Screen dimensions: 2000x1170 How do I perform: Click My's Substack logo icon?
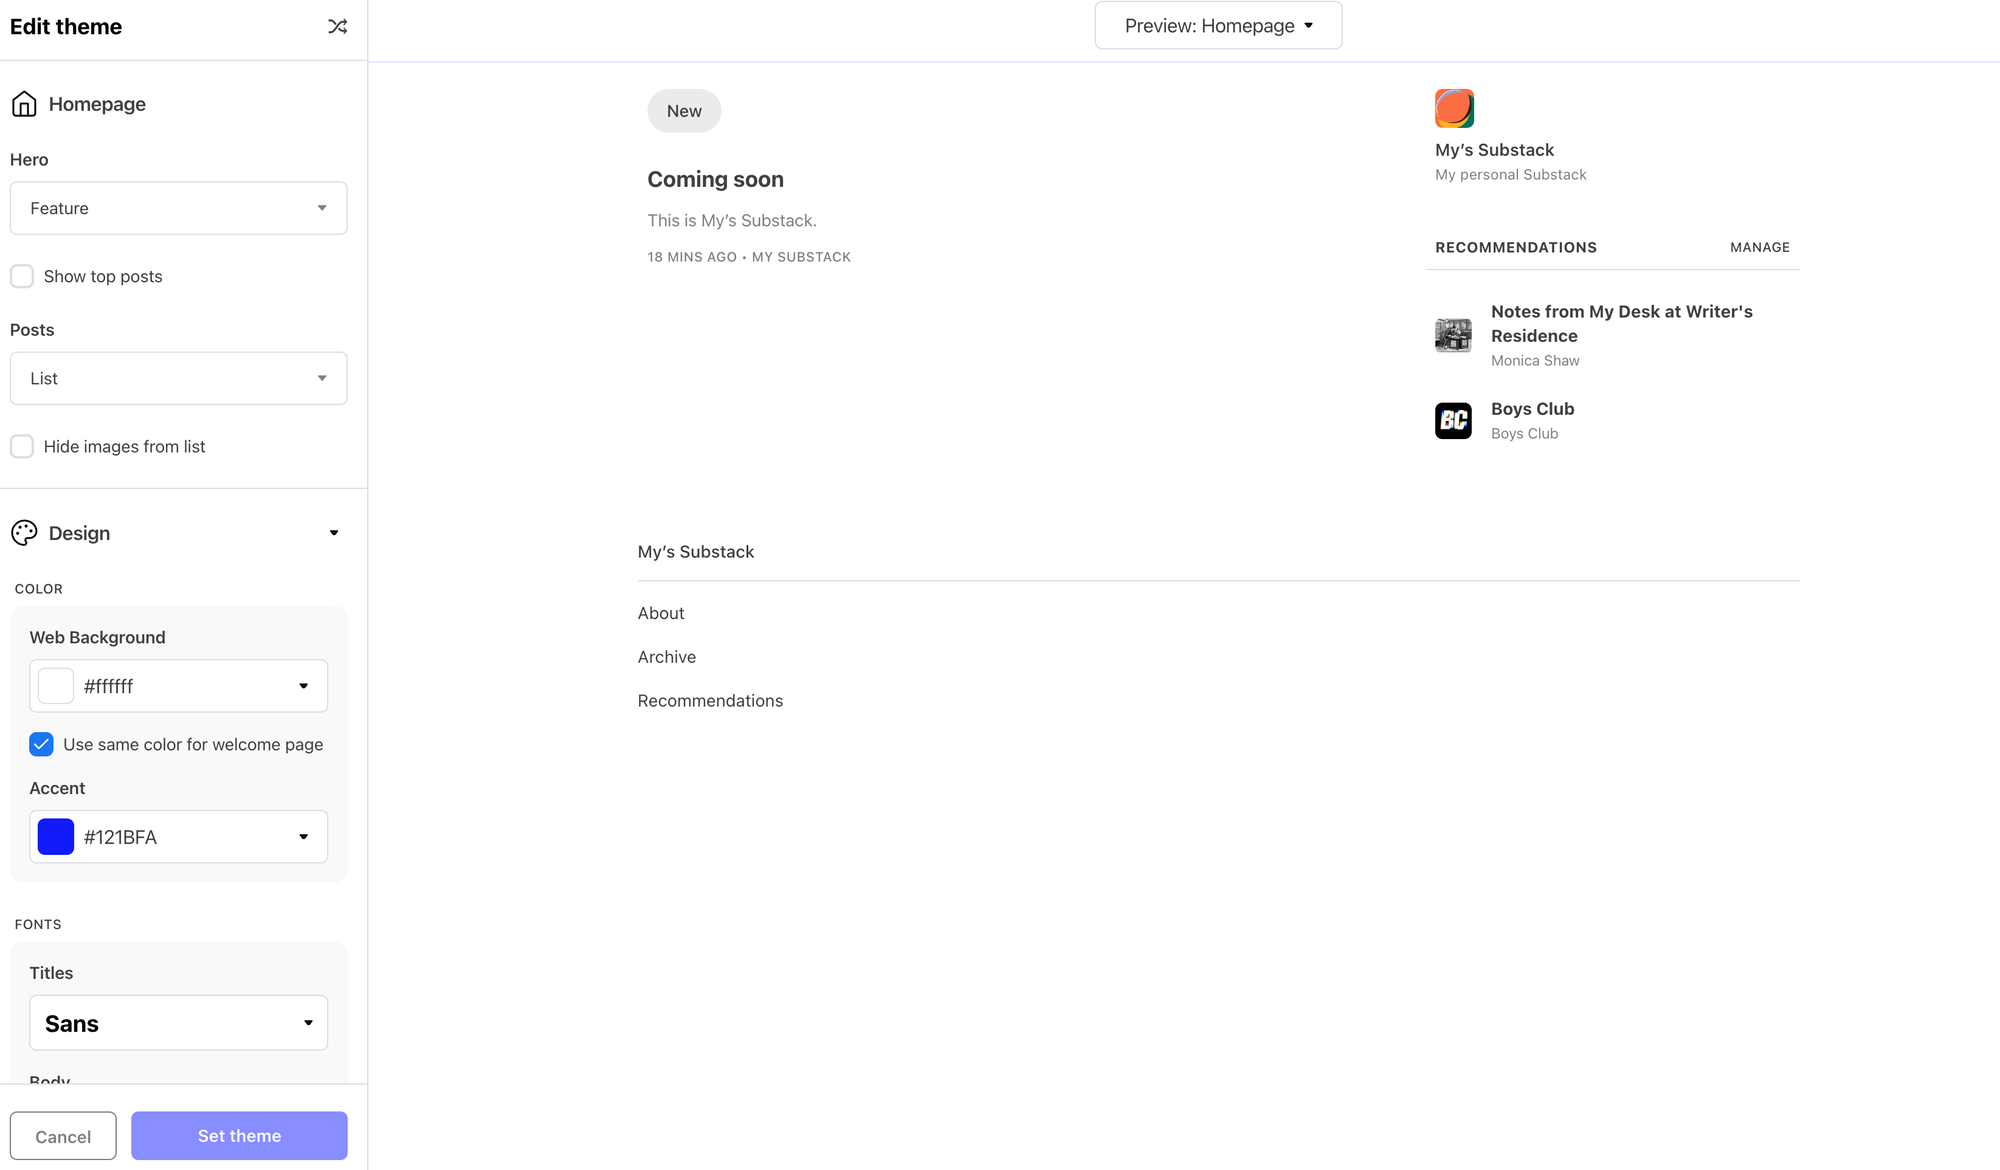point(1454,108)
